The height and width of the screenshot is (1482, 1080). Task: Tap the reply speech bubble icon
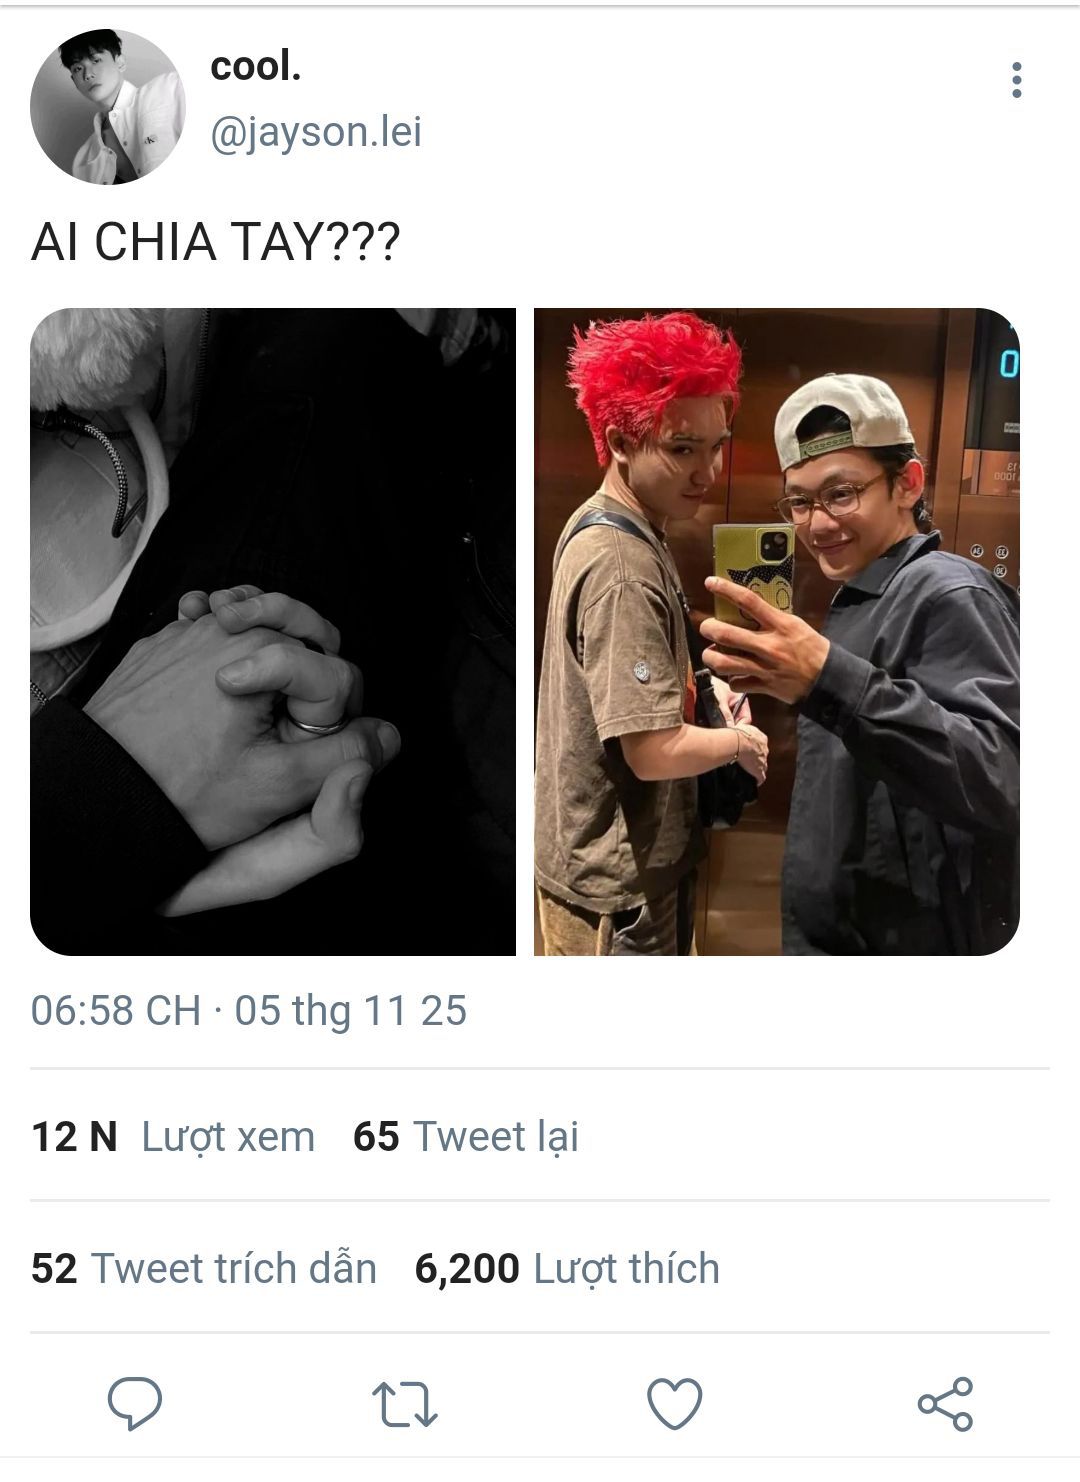click(135, 1402)
